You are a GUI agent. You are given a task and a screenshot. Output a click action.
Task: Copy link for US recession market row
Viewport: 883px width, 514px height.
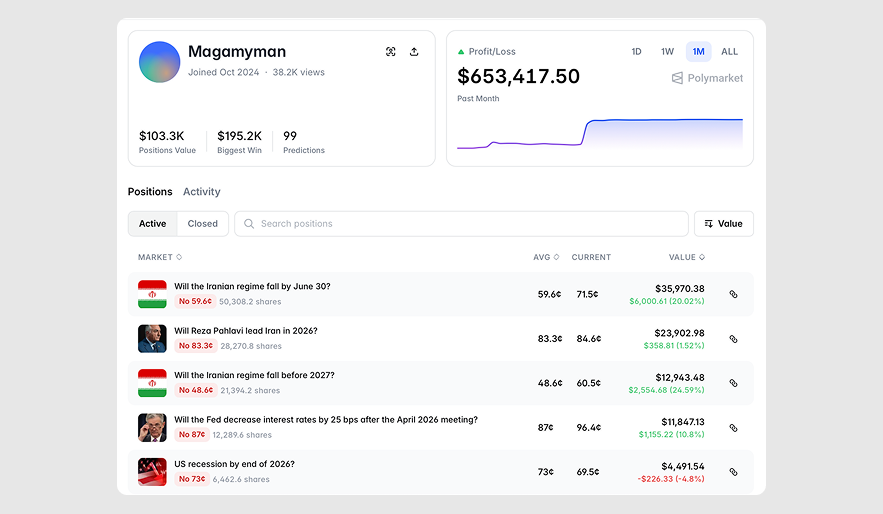tap(733, 472)
